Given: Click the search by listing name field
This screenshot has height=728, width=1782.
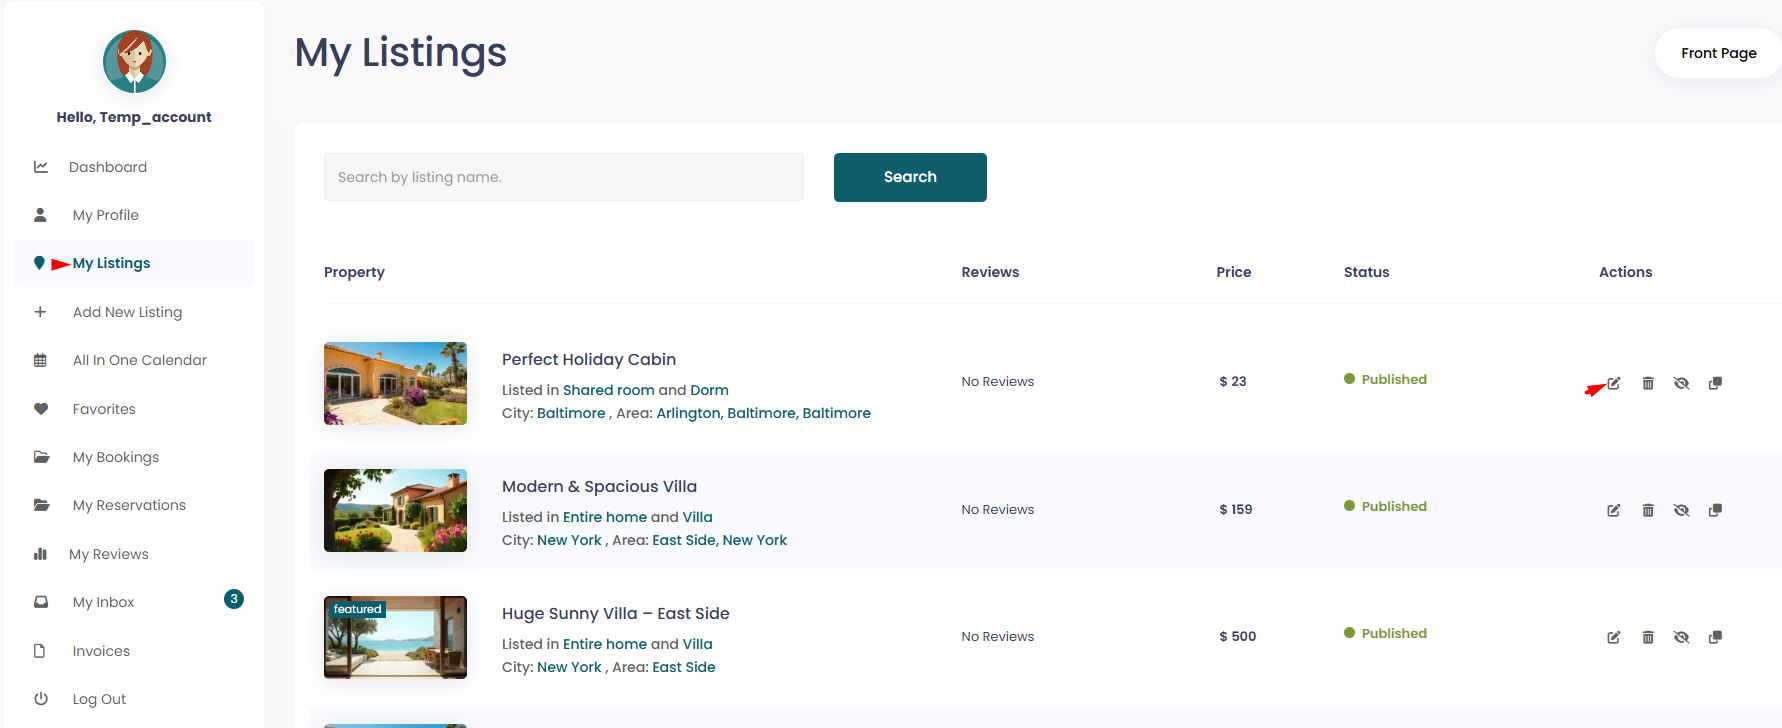Looking at the screenshot, I should pyautogui.click(x=563, y=177).
